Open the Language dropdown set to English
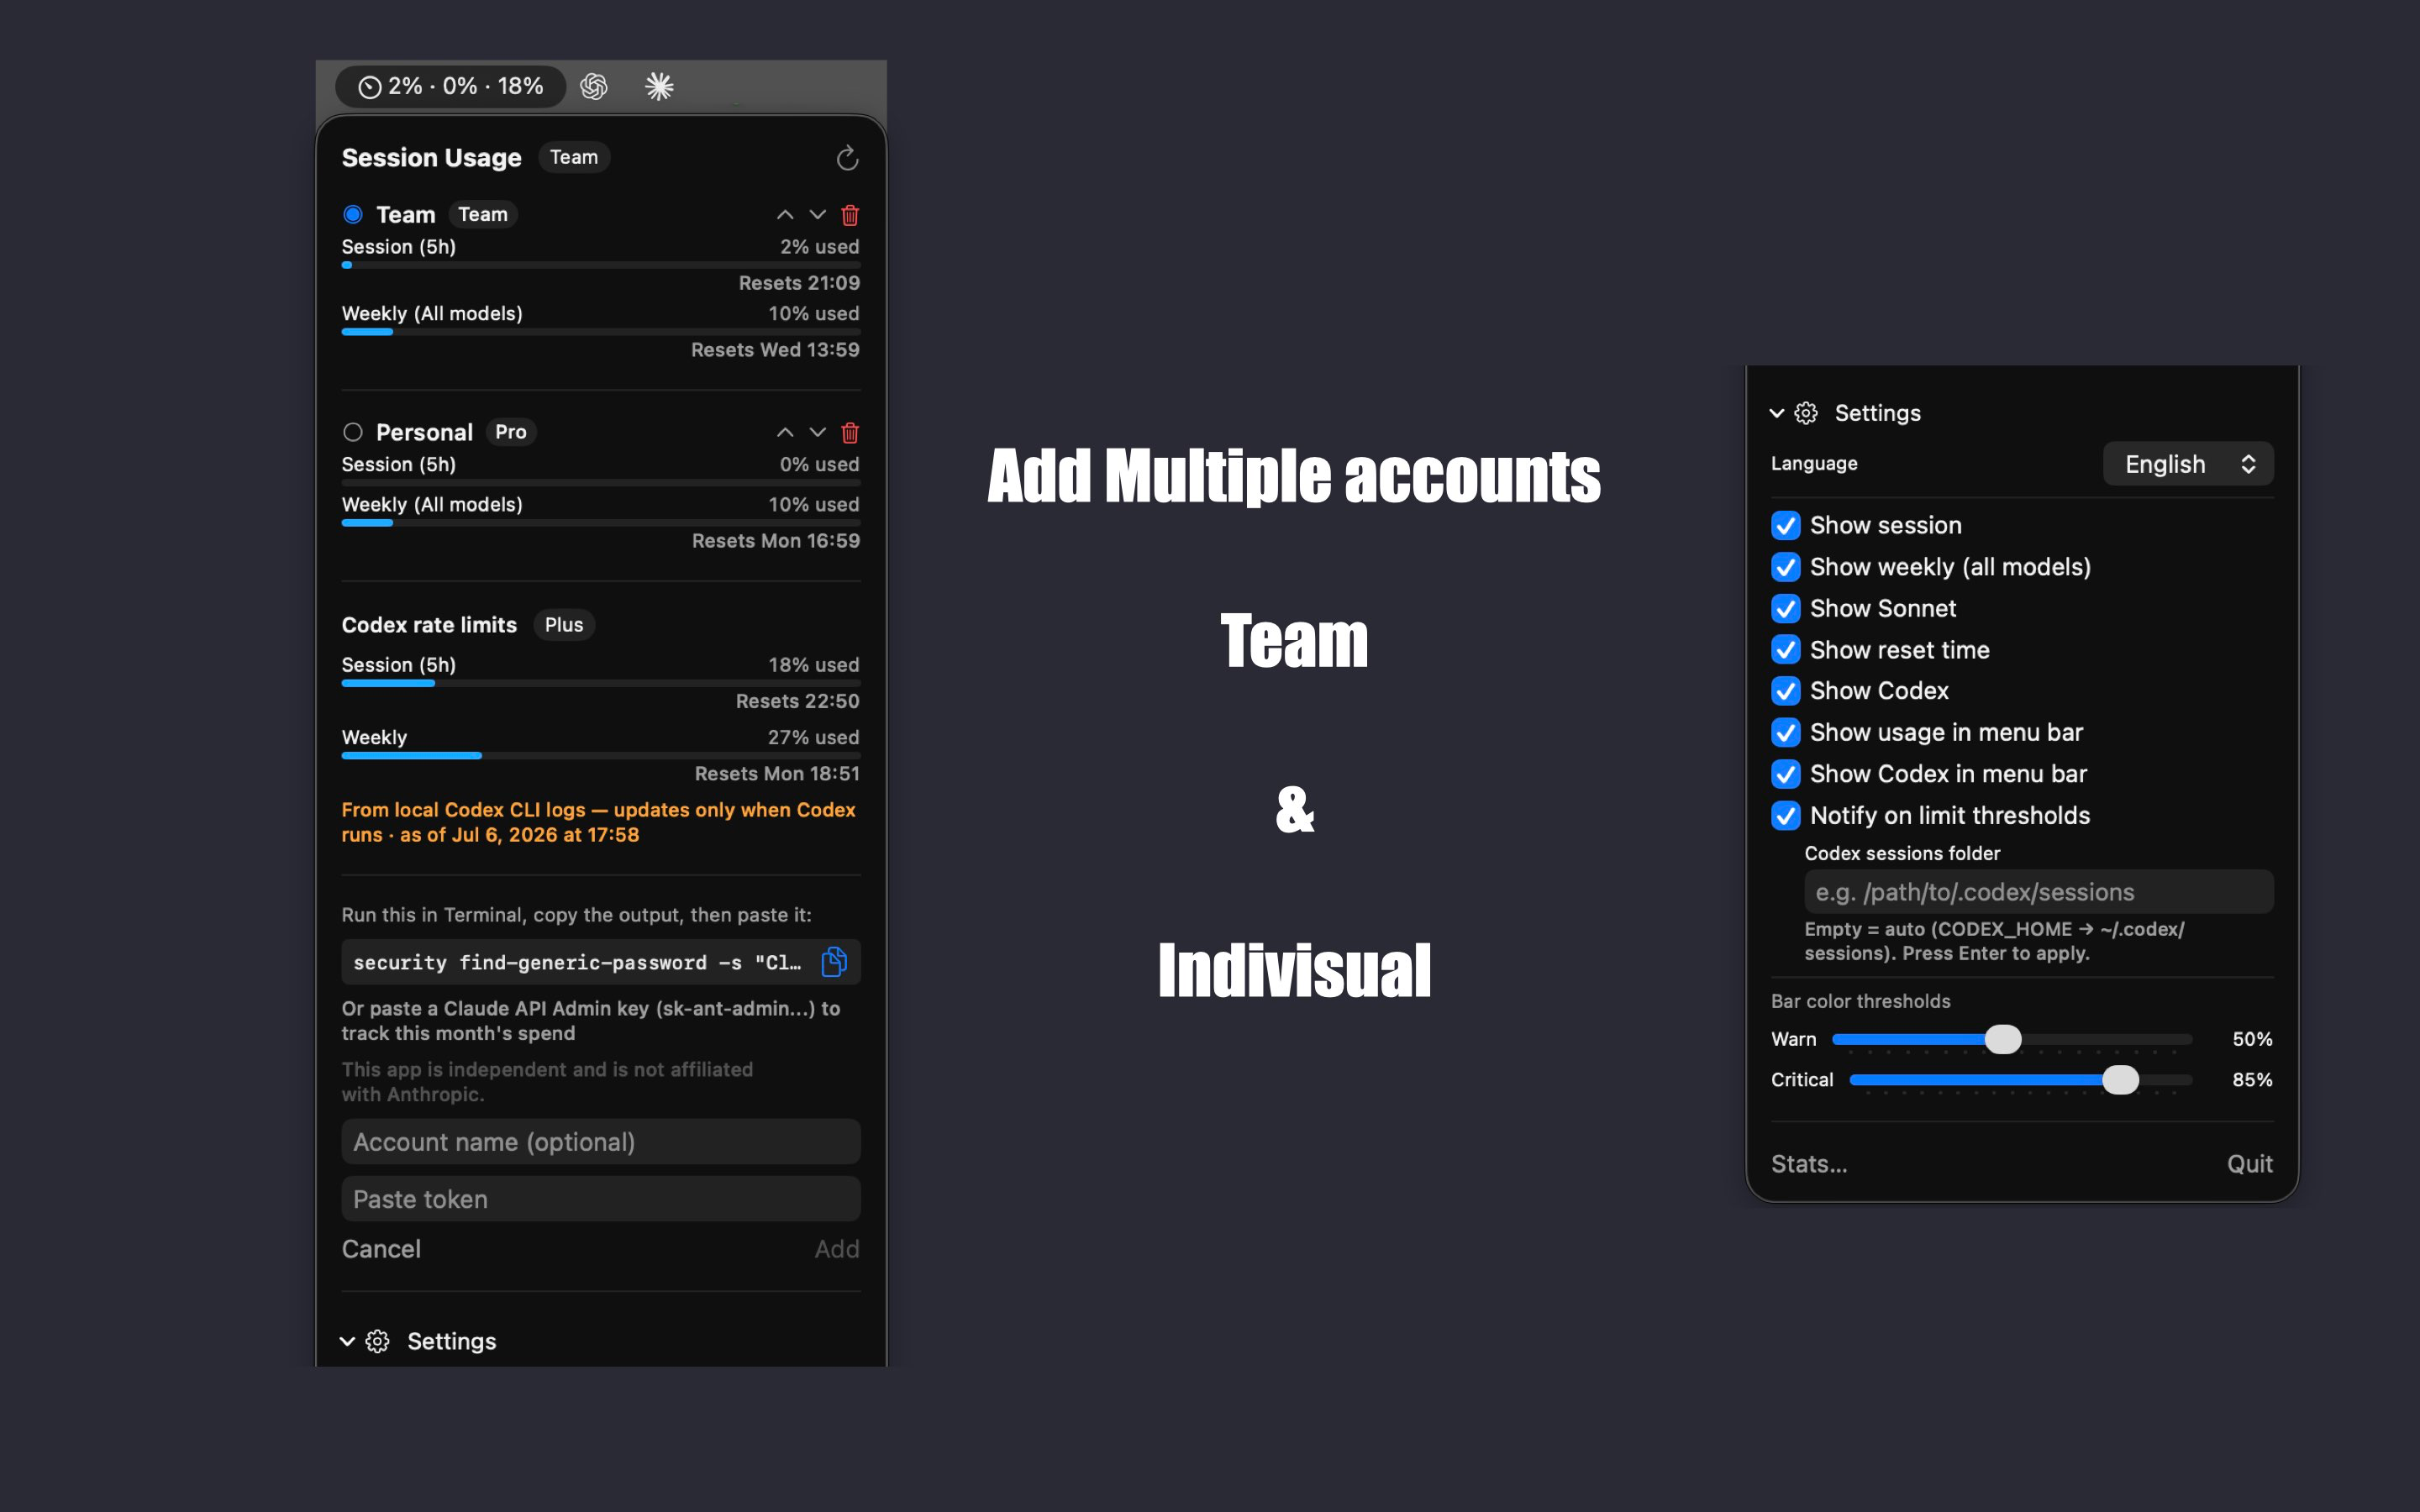Screen dimensions: 2420x1512 coord(2188,464)
